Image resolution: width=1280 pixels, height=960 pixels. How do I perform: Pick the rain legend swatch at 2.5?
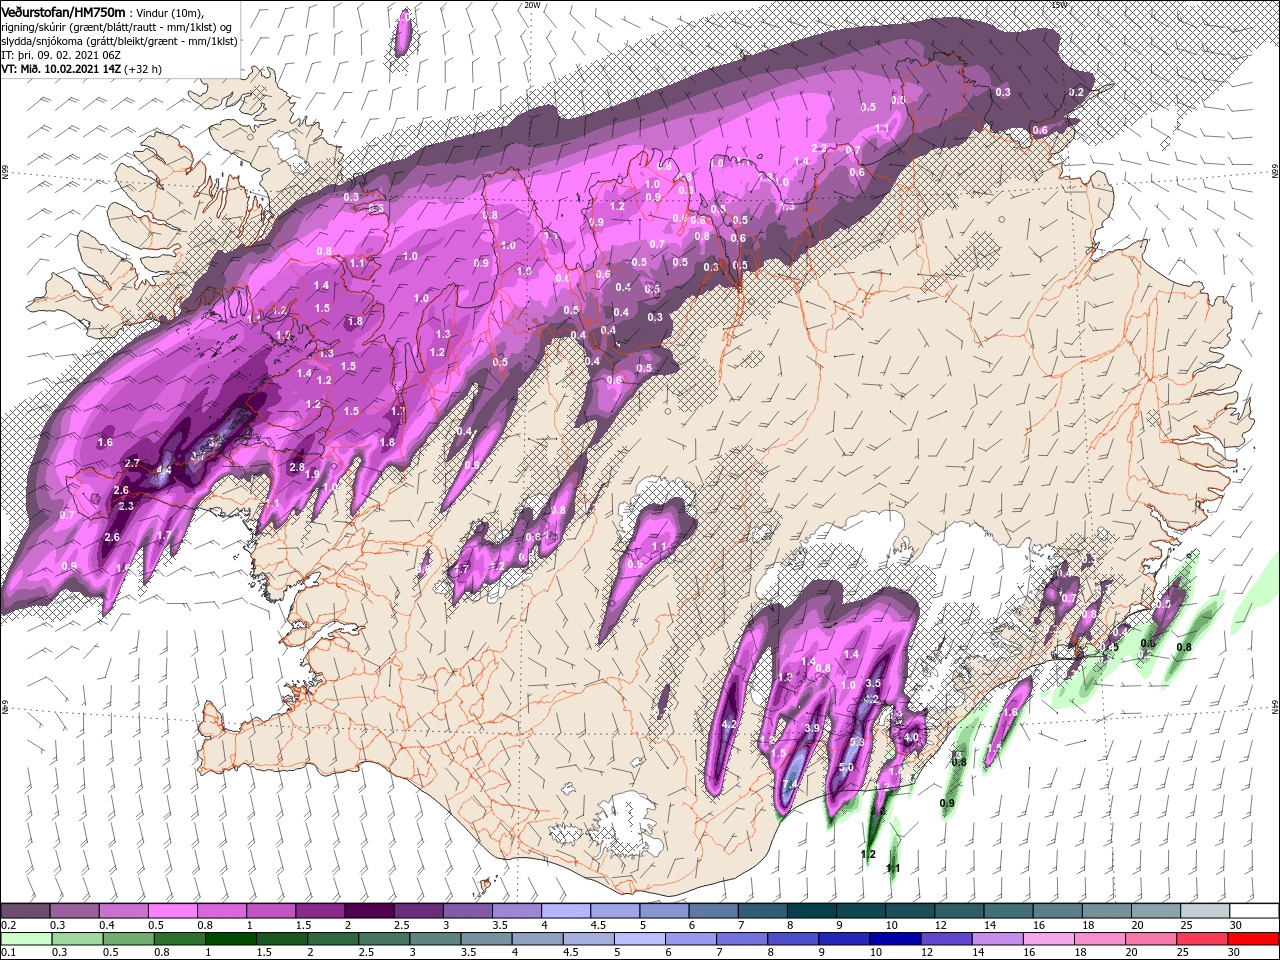click(384, 939)
